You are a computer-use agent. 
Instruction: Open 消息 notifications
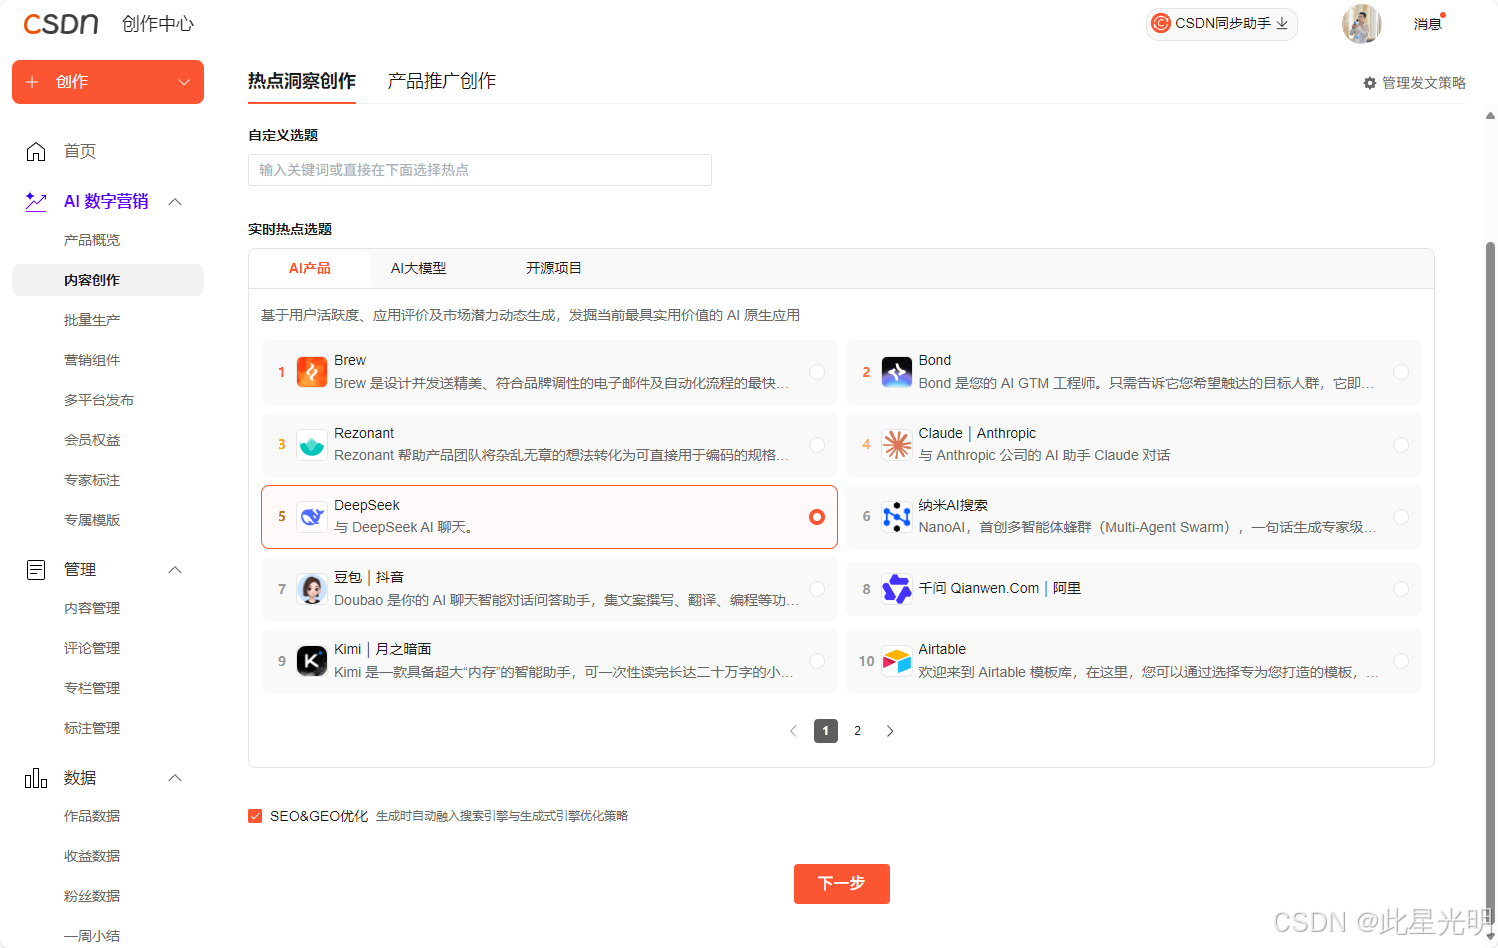click(1428, 24)
